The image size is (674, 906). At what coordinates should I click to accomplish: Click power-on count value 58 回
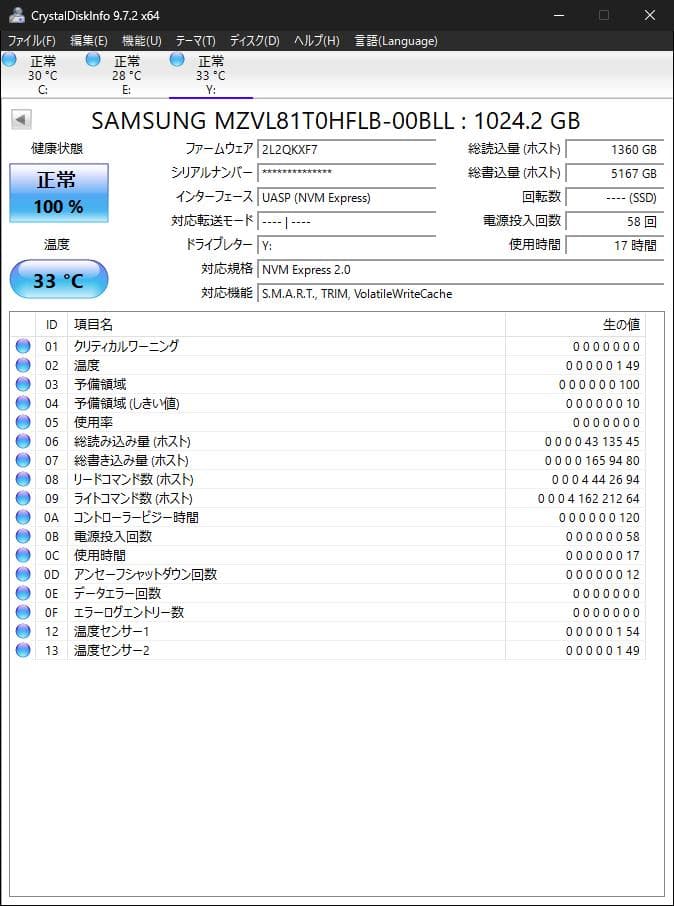[614, 222]
